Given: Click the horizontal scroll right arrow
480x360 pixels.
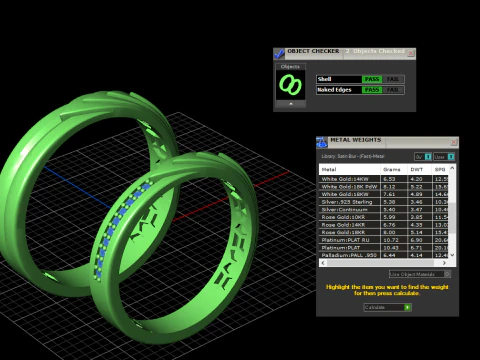Looking at the screenshot, I should point(444,263).
